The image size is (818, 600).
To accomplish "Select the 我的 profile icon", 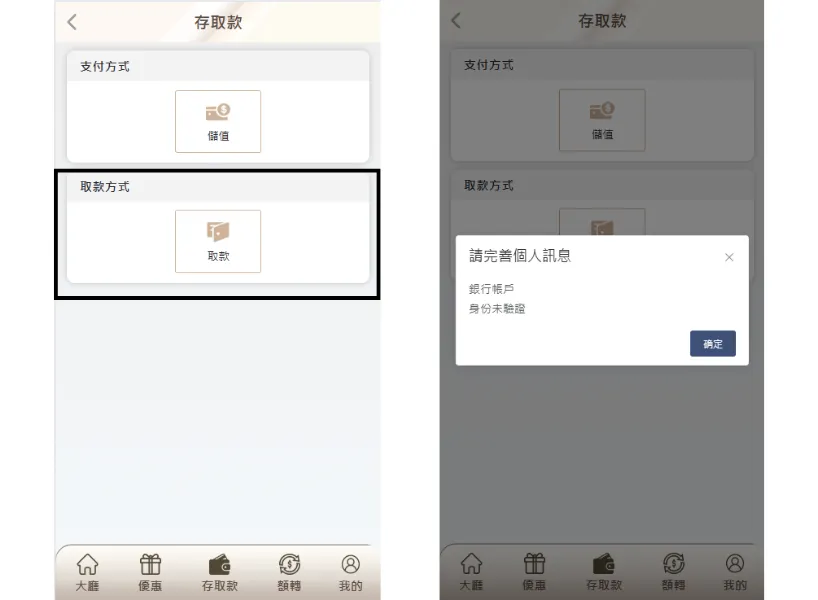I will pyautogui.click(x=351, y=570).
